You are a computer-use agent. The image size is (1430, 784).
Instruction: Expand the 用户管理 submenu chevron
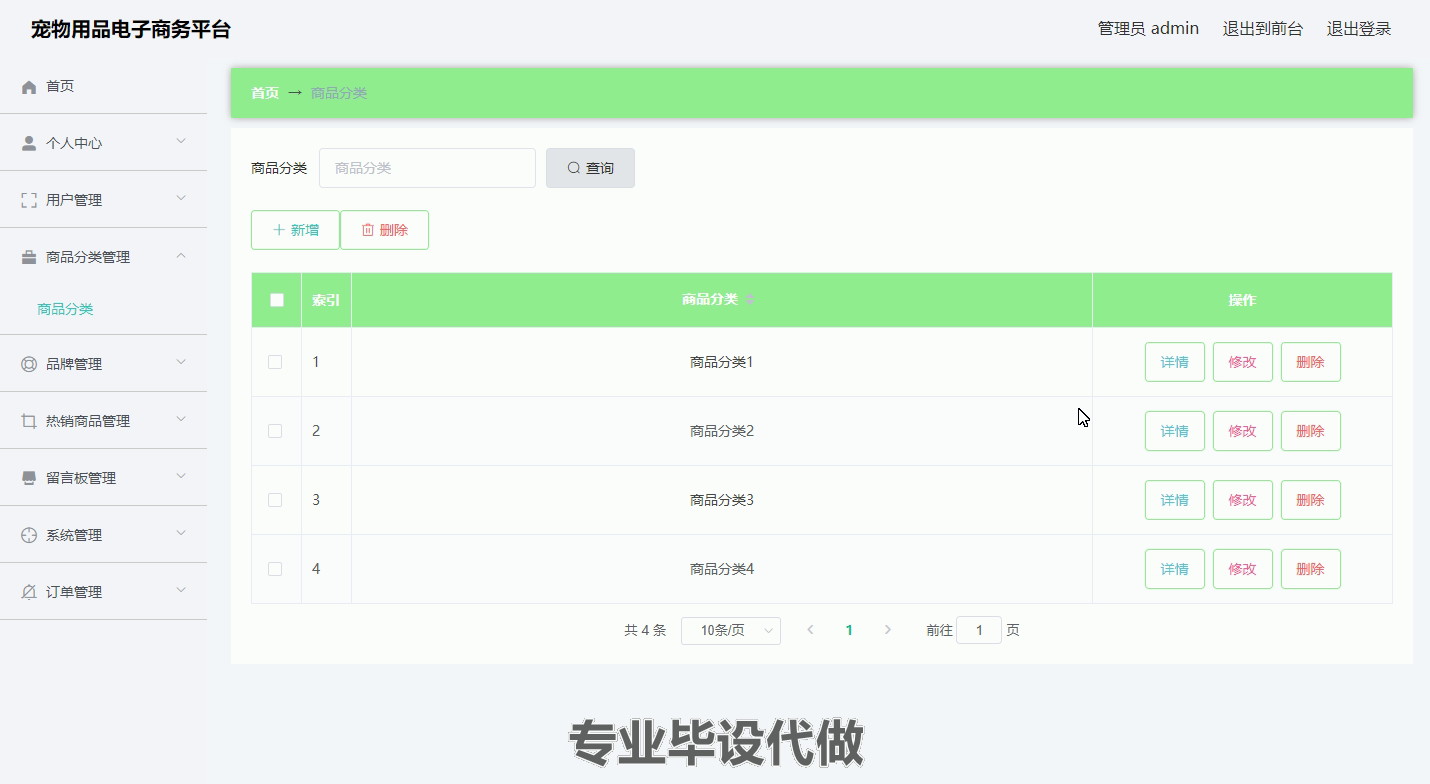181,198
